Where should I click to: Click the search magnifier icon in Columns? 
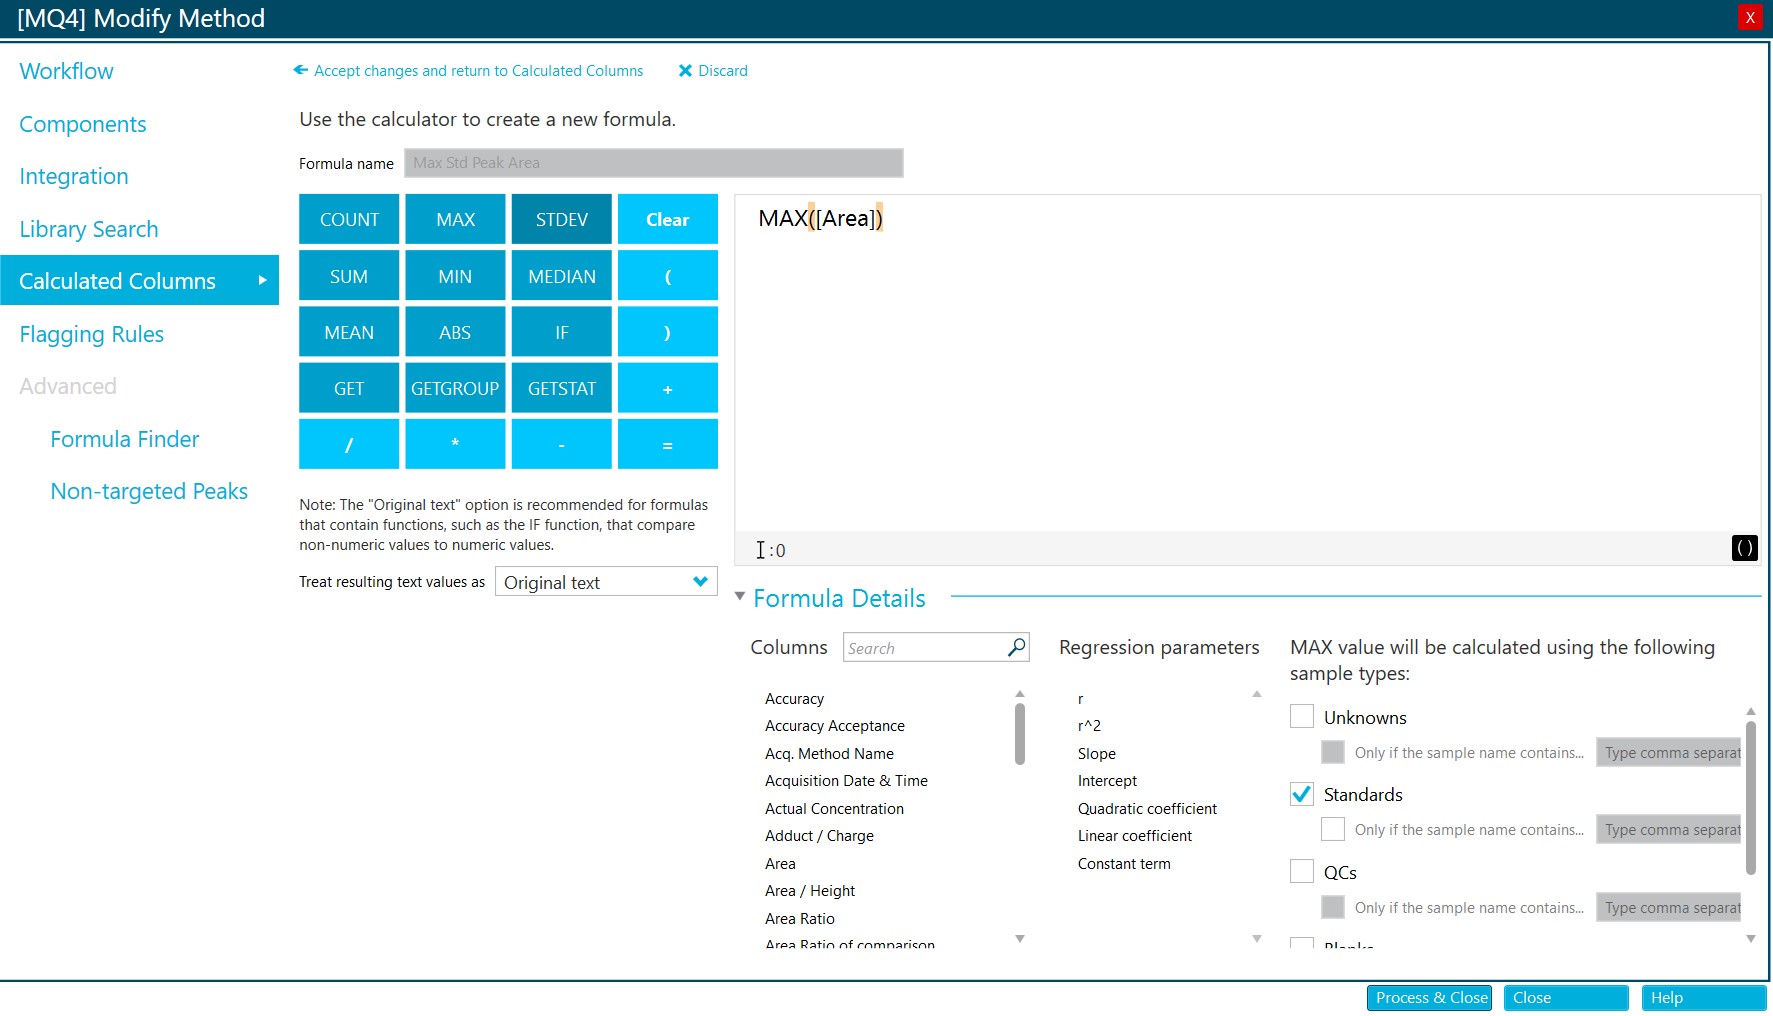[x=1016, y=647]
